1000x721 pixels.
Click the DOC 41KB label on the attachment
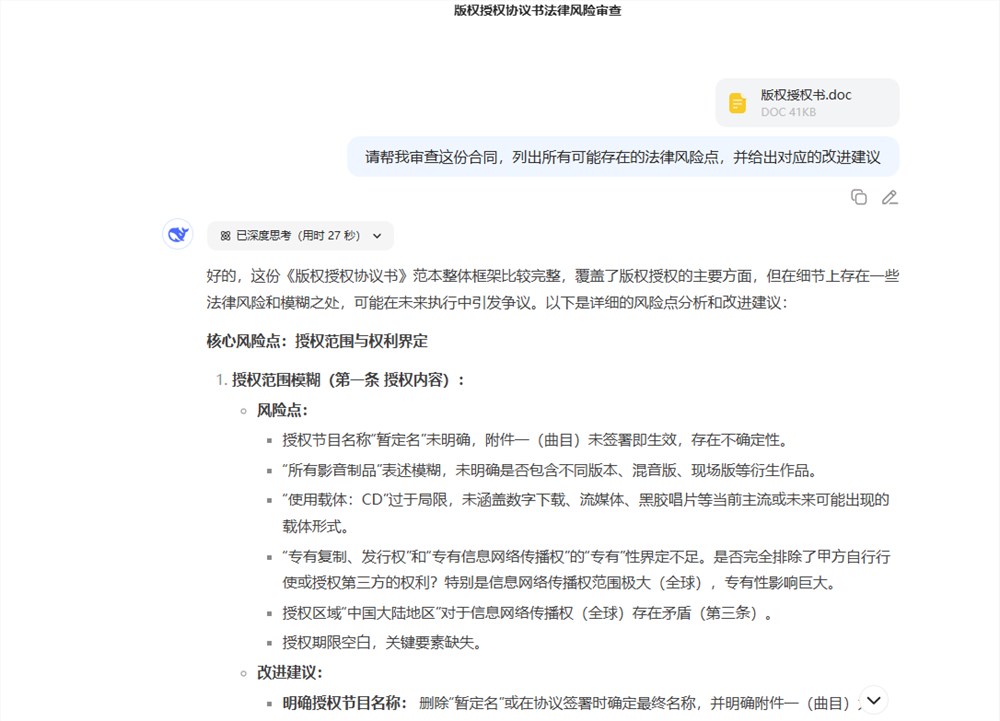coord(790,112)
